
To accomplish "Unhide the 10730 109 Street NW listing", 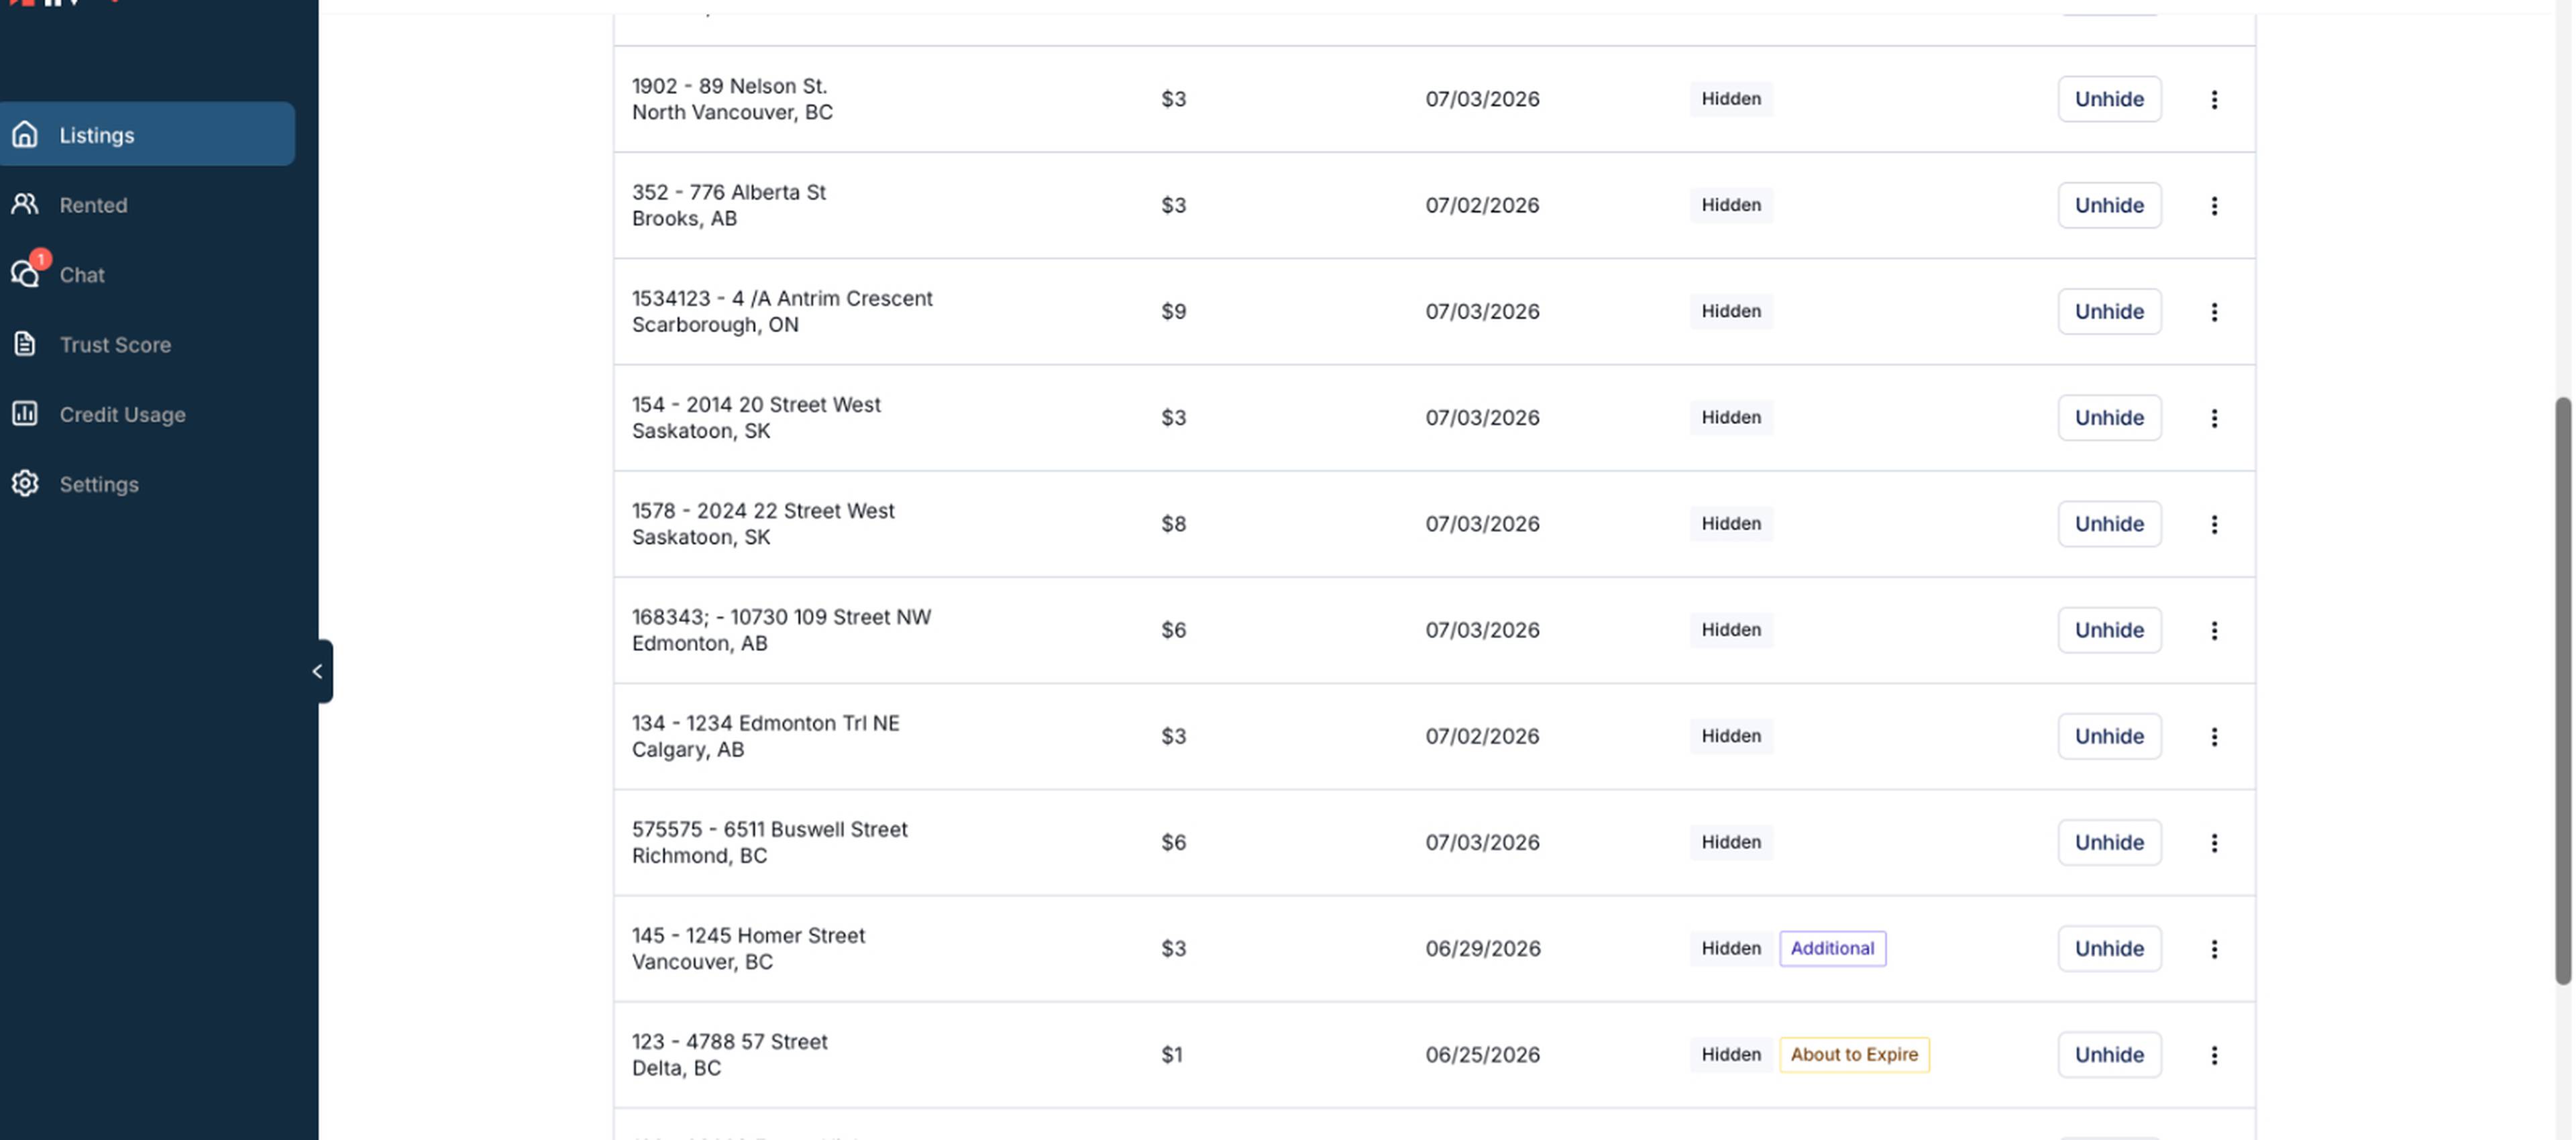I will [2108, 629].
